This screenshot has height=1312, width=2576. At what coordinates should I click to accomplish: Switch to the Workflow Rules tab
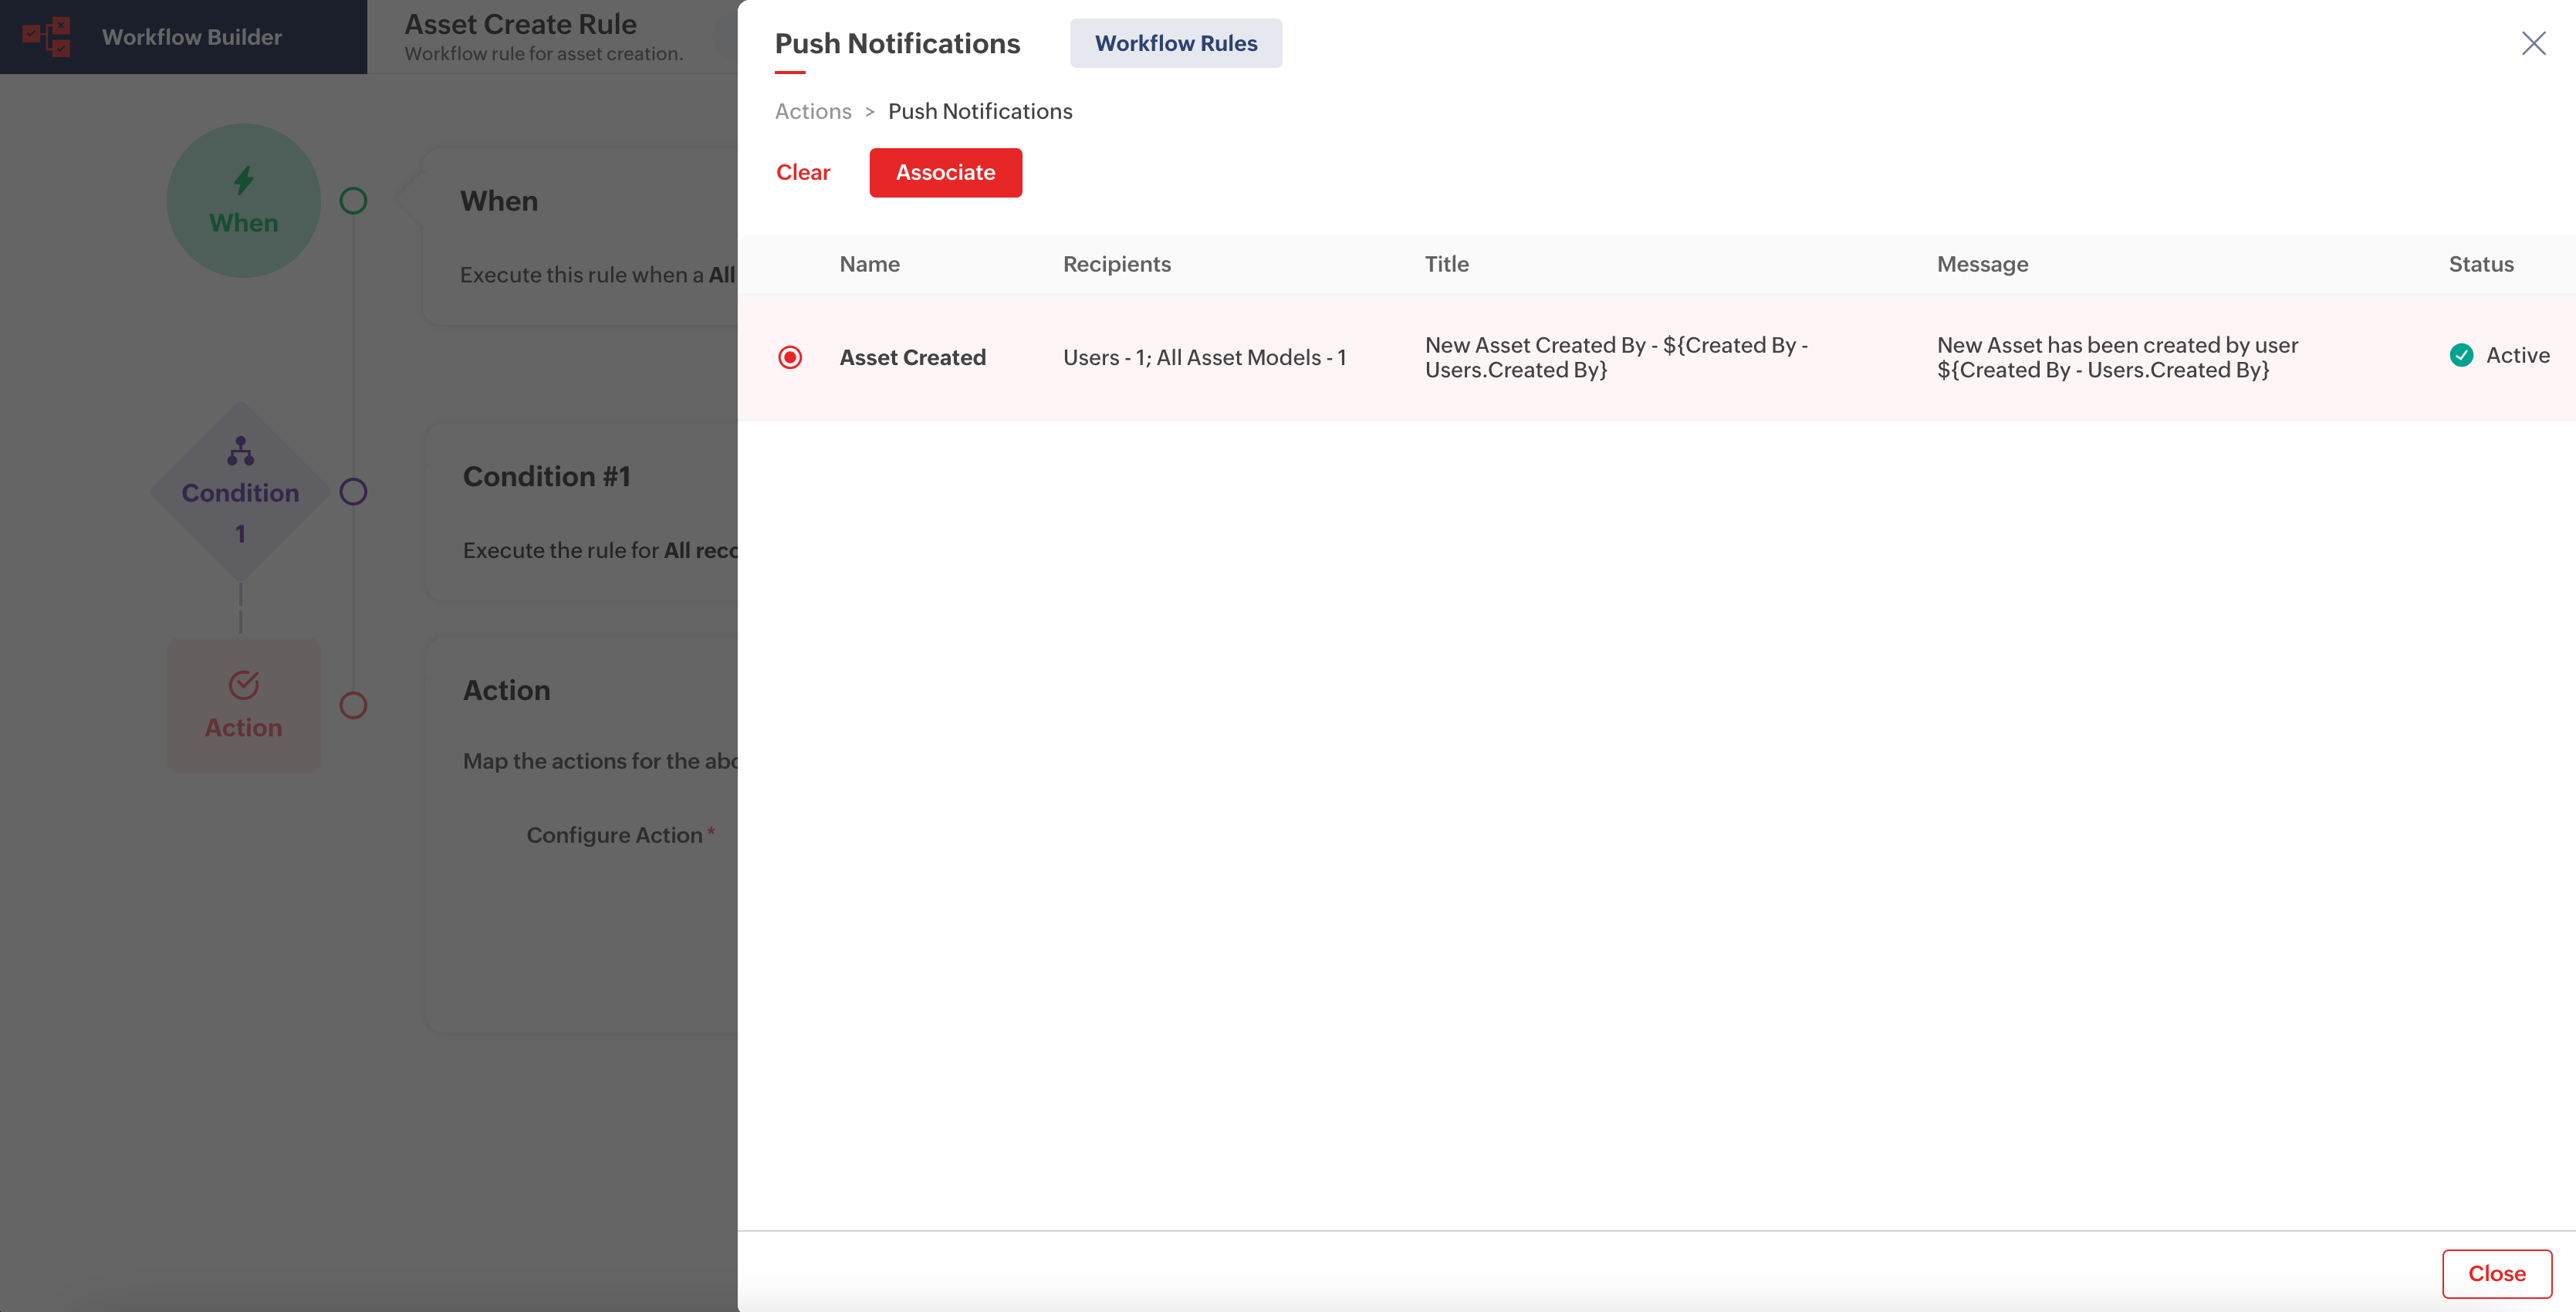(x=1175, y=43)
